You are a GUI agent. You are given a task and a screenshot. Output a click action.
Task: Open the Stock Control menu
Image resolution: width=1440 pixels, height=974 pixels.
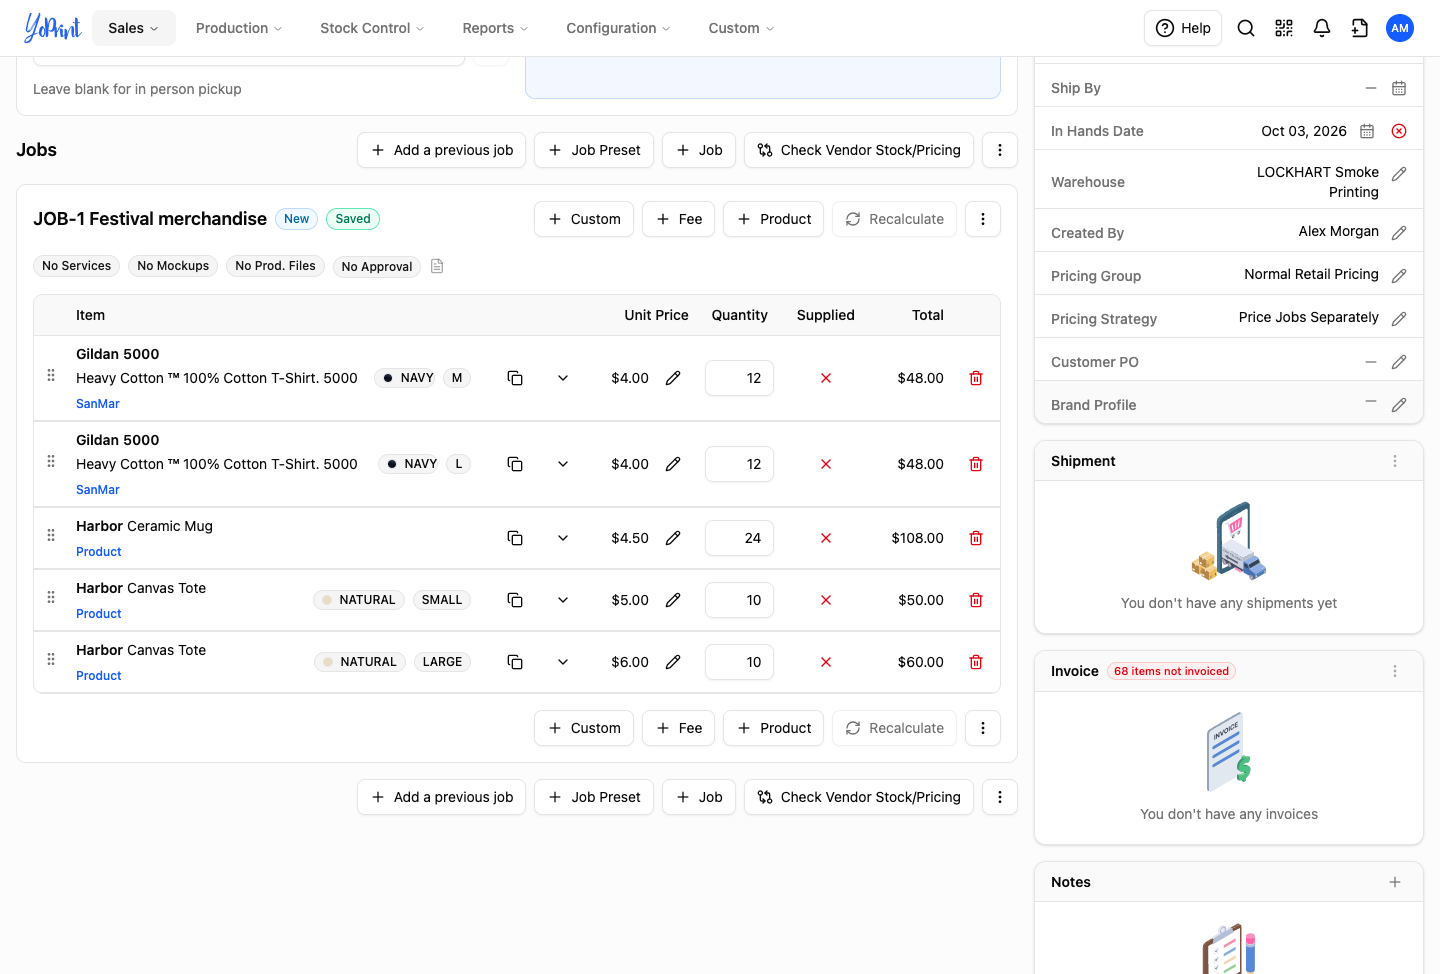pos(372,28)
